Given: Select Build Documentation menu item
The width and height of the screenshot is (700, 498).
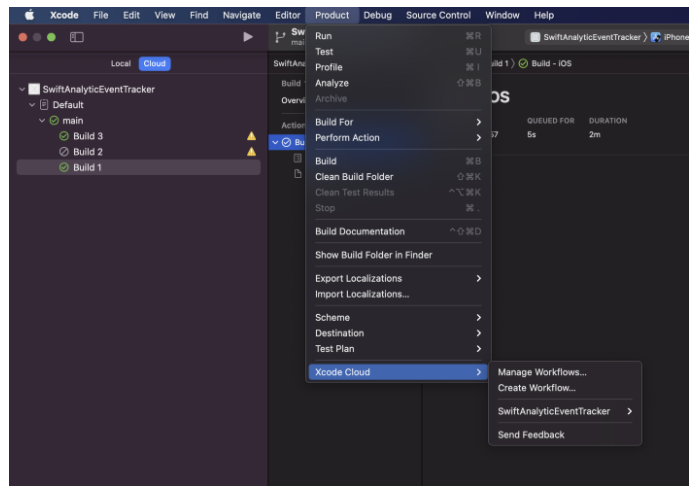Looking at the screenshot, I should tap(398, 231).
